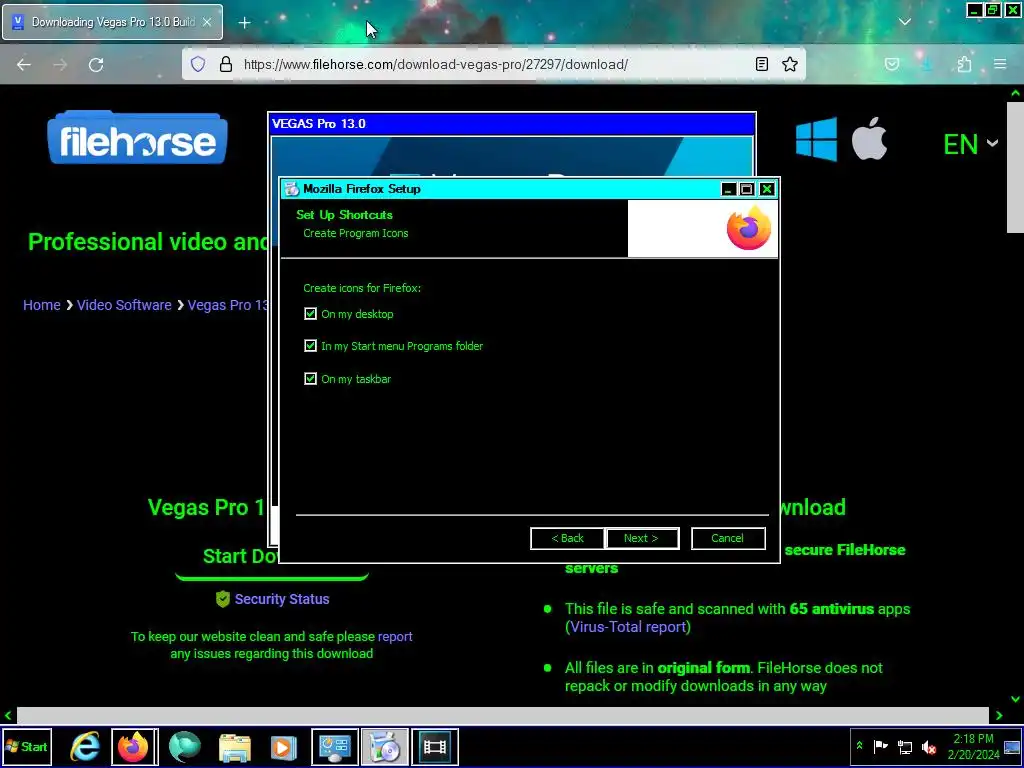Viewport: 1024px width, 768px height.
Task: Expand the EN language dropdown
Action: point(970,144)
